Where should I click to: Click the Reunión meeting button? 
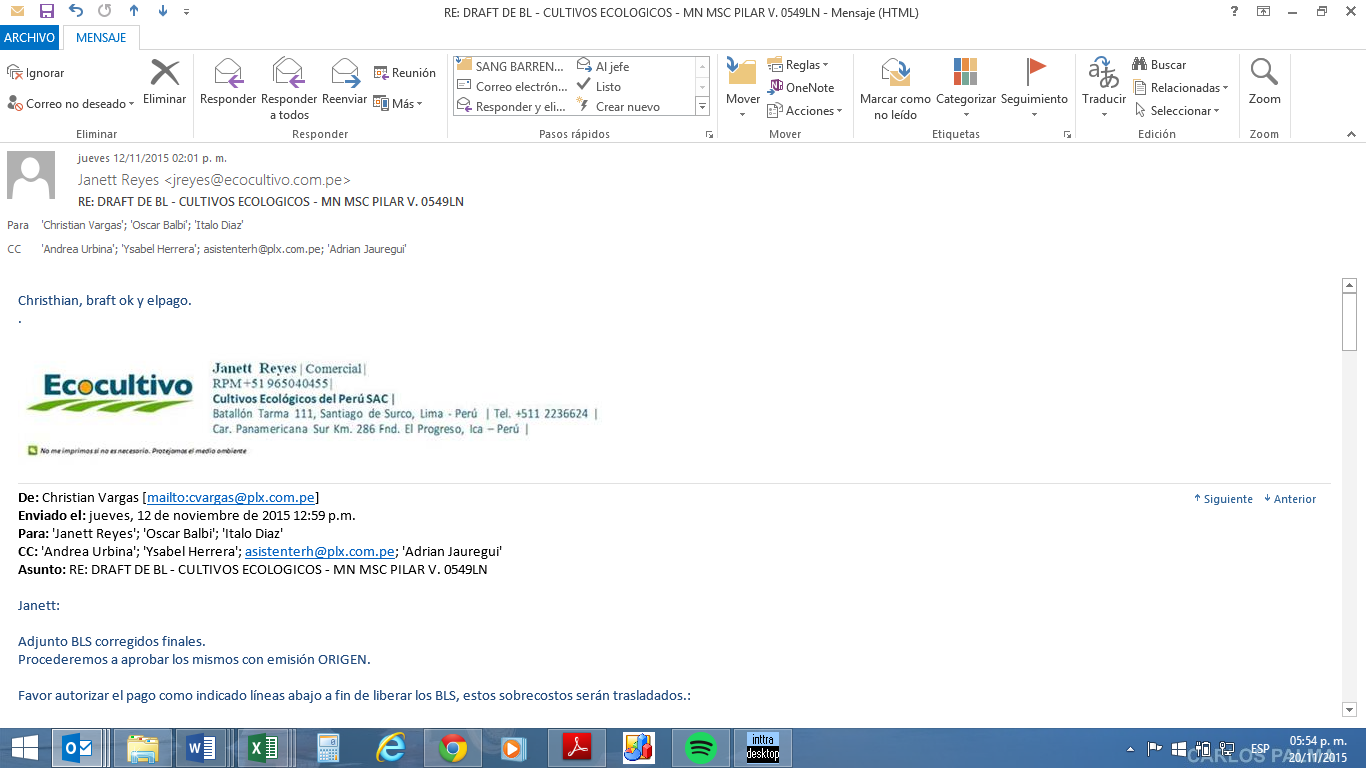pyautogui.click(x=404, y=73)
